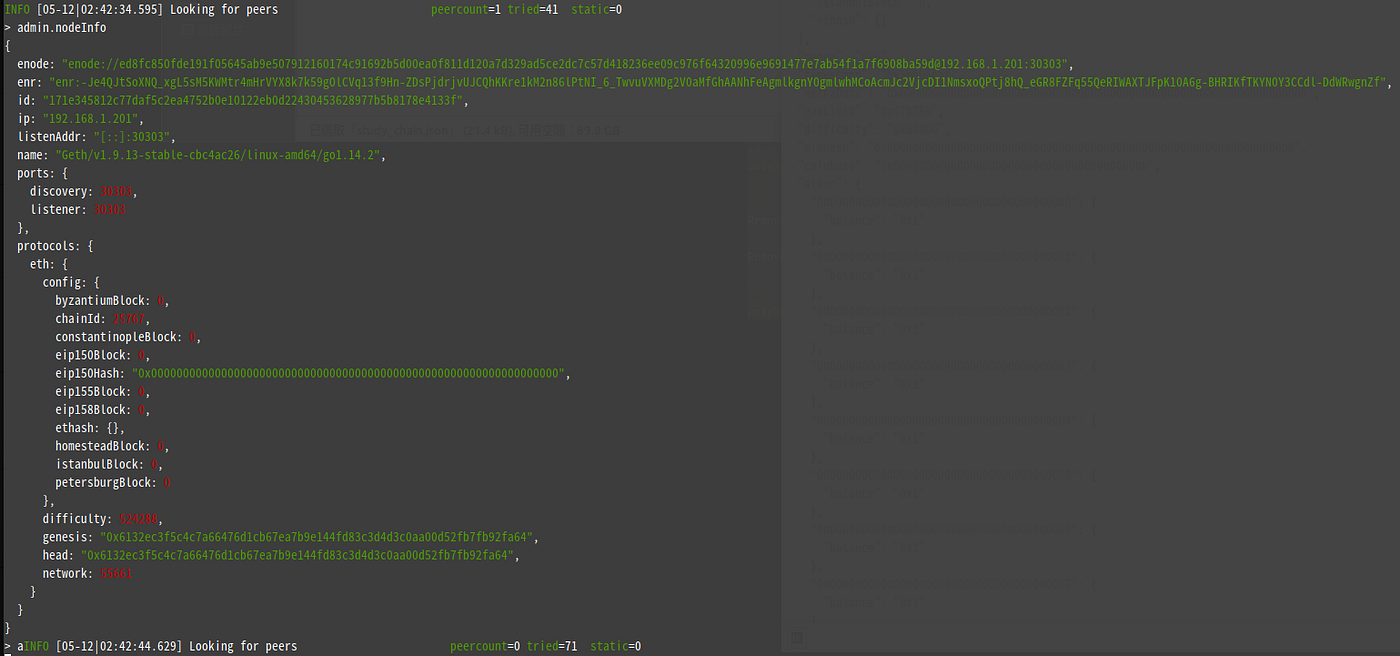Select the genesis hash value
The image size is (1400, 656).
[x=318, y=537]
